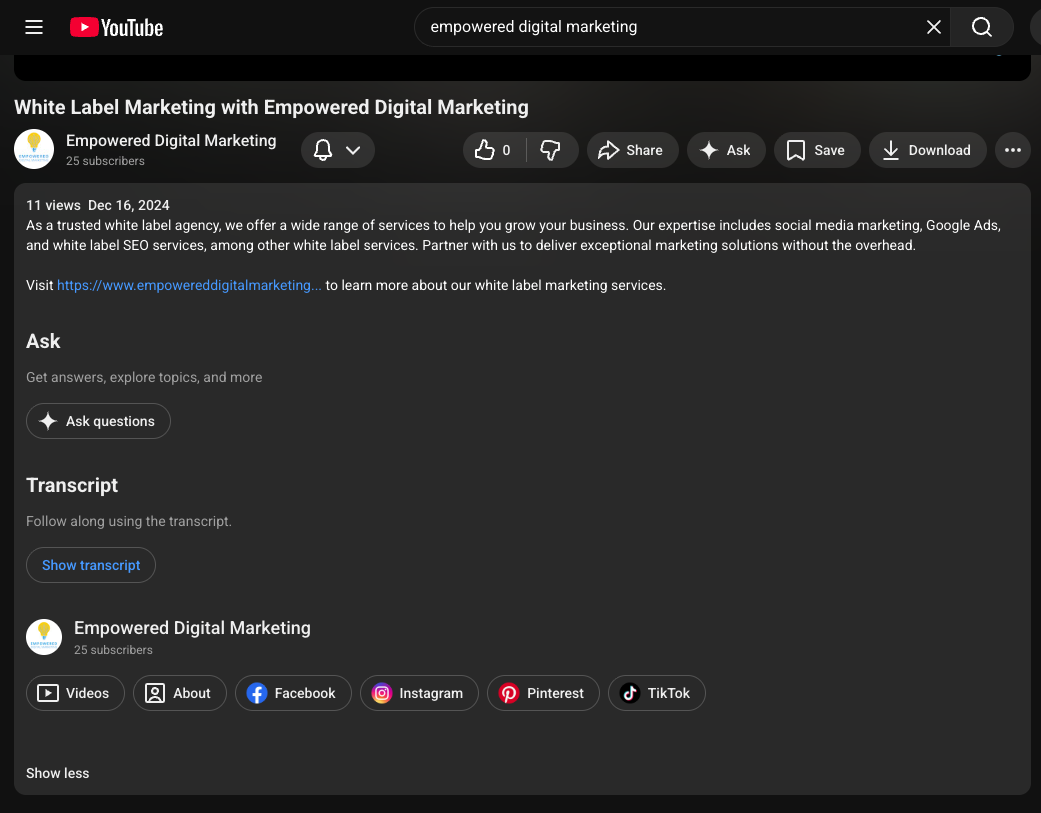
Task: Click the thumbs up to like the video
Action: (x=487, y=150)
